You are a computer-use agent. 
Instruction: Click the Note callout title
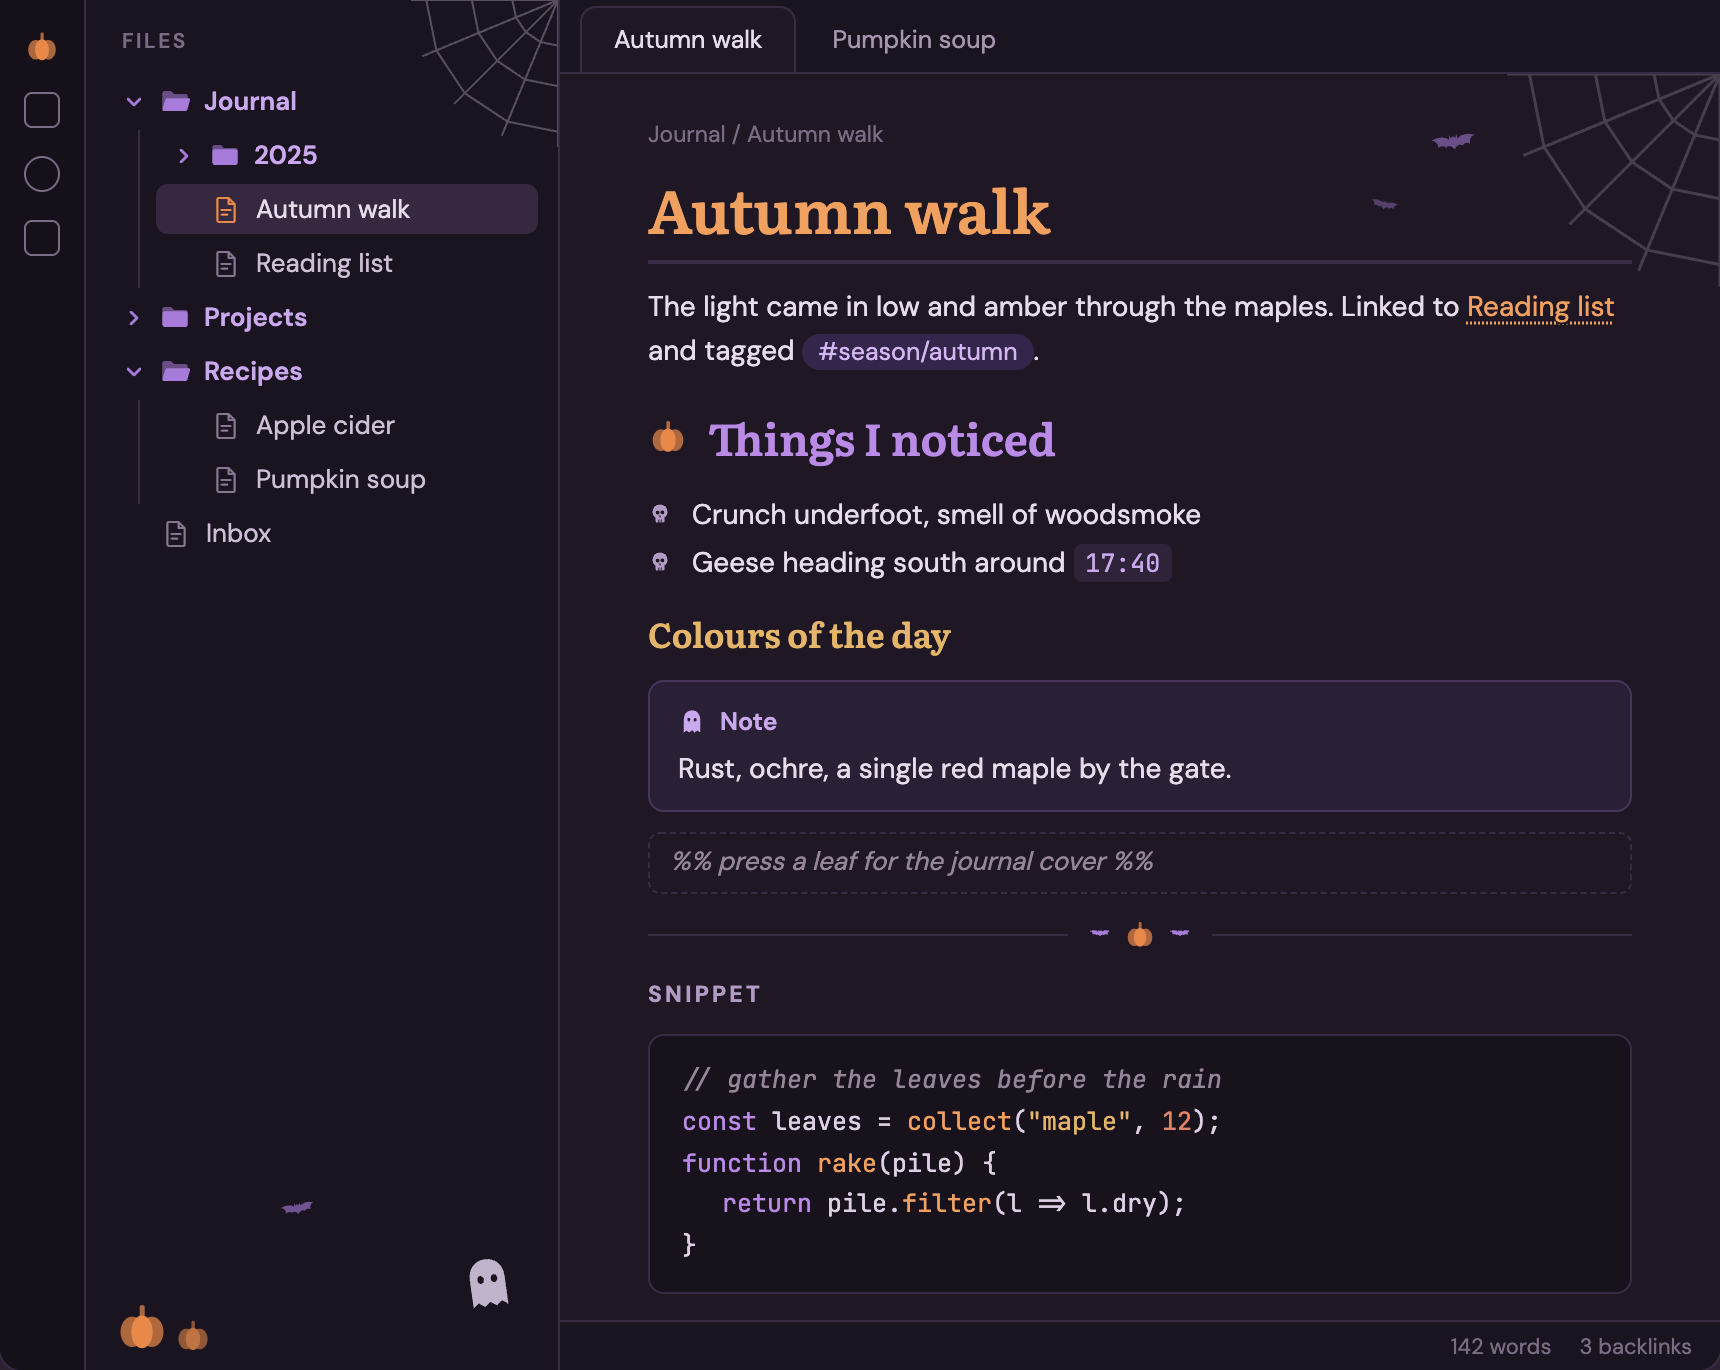click(x=748, y=721)
